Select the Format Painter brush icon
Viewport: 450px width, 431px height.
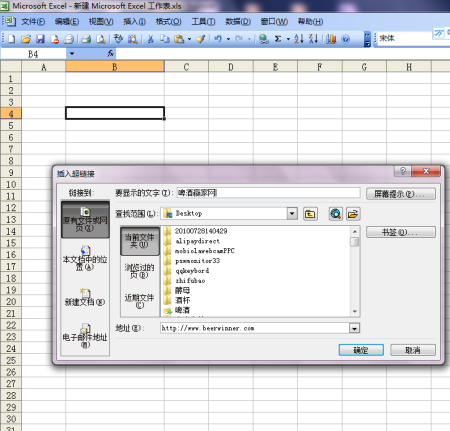[201, 39]
